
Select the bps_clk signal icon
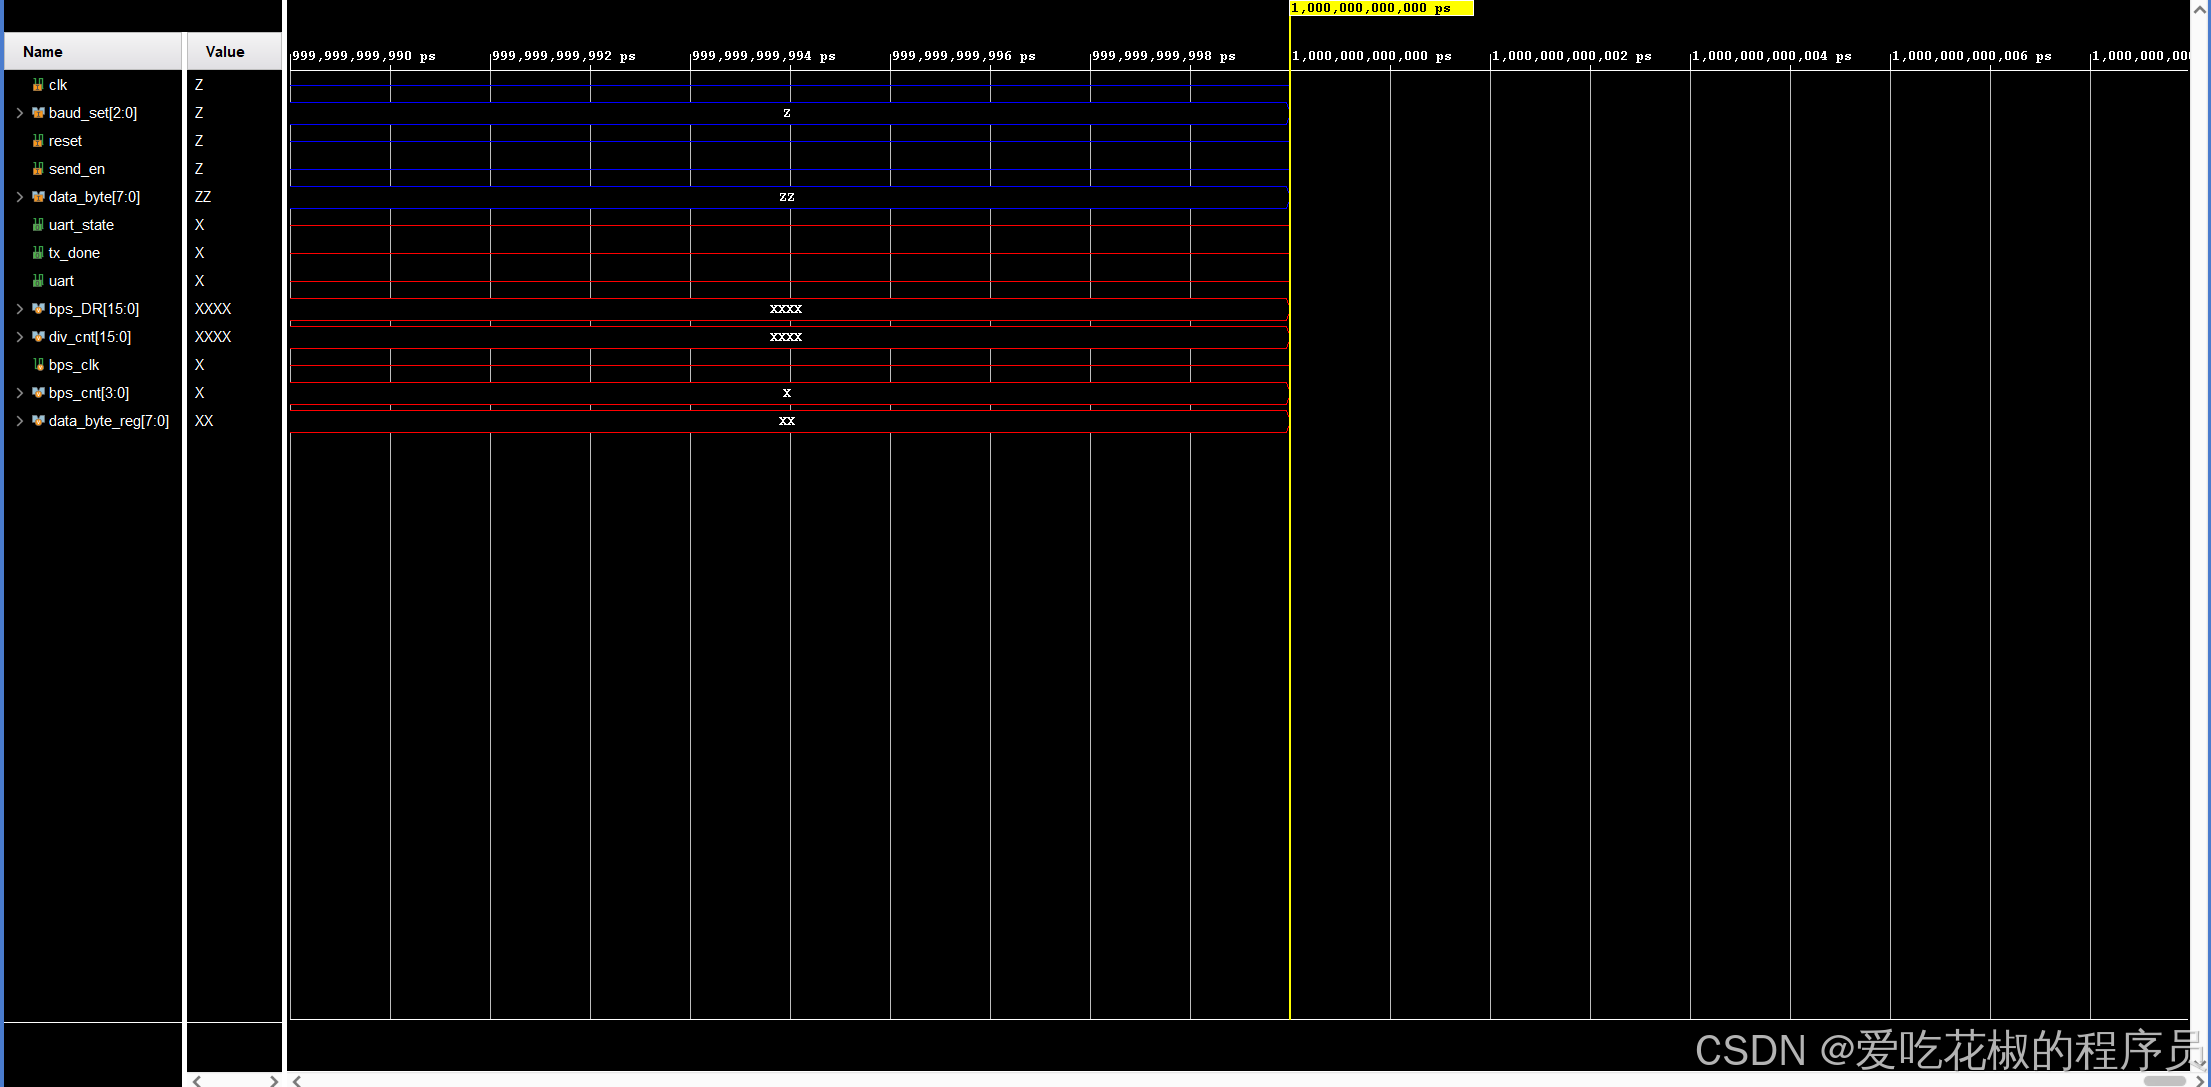[x=38, y=365]
